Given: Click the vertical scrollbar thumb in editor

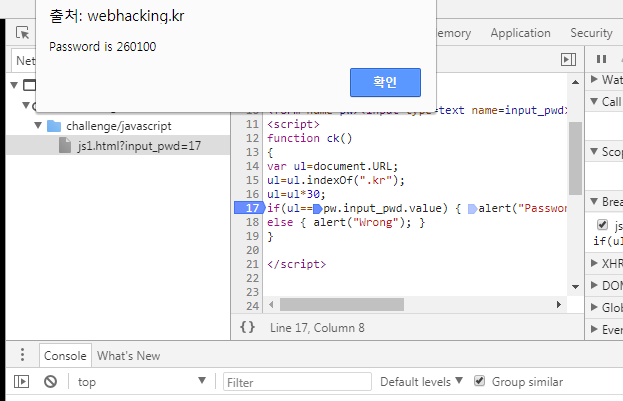Looking at the screenshot, I should click(575, 158).
